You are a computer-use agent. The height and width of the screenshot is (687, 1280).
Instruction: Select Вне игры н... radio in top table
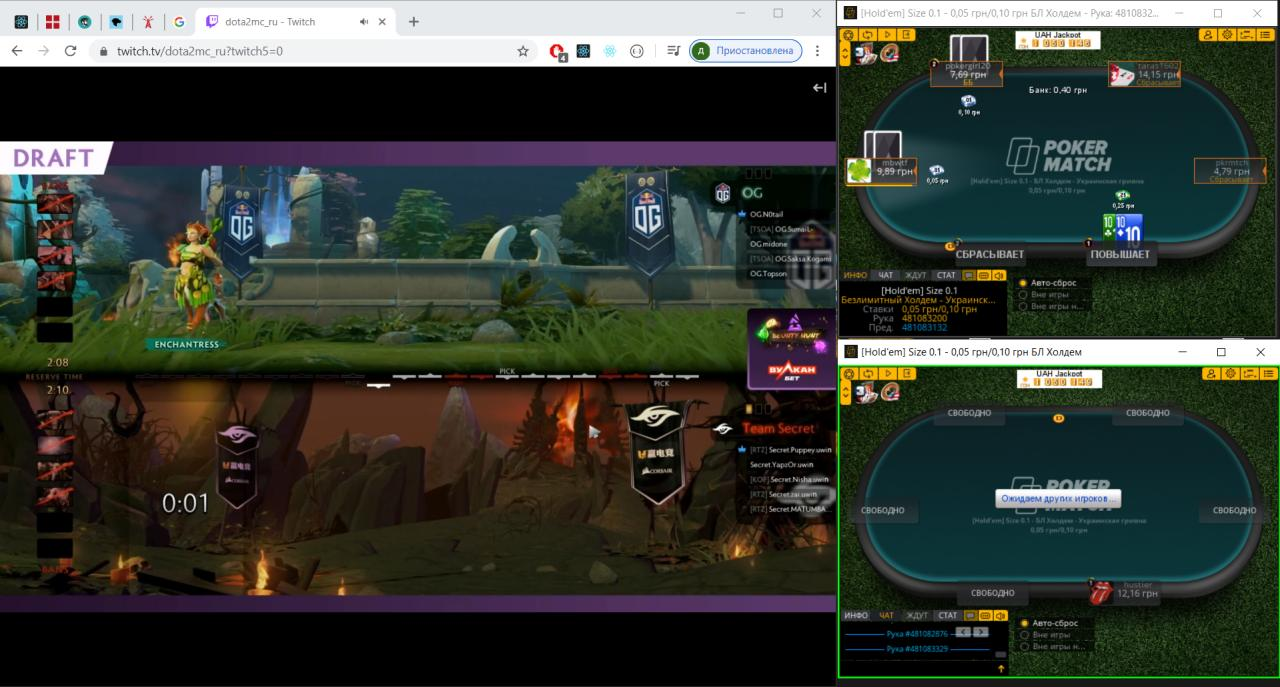[1023, 307]
